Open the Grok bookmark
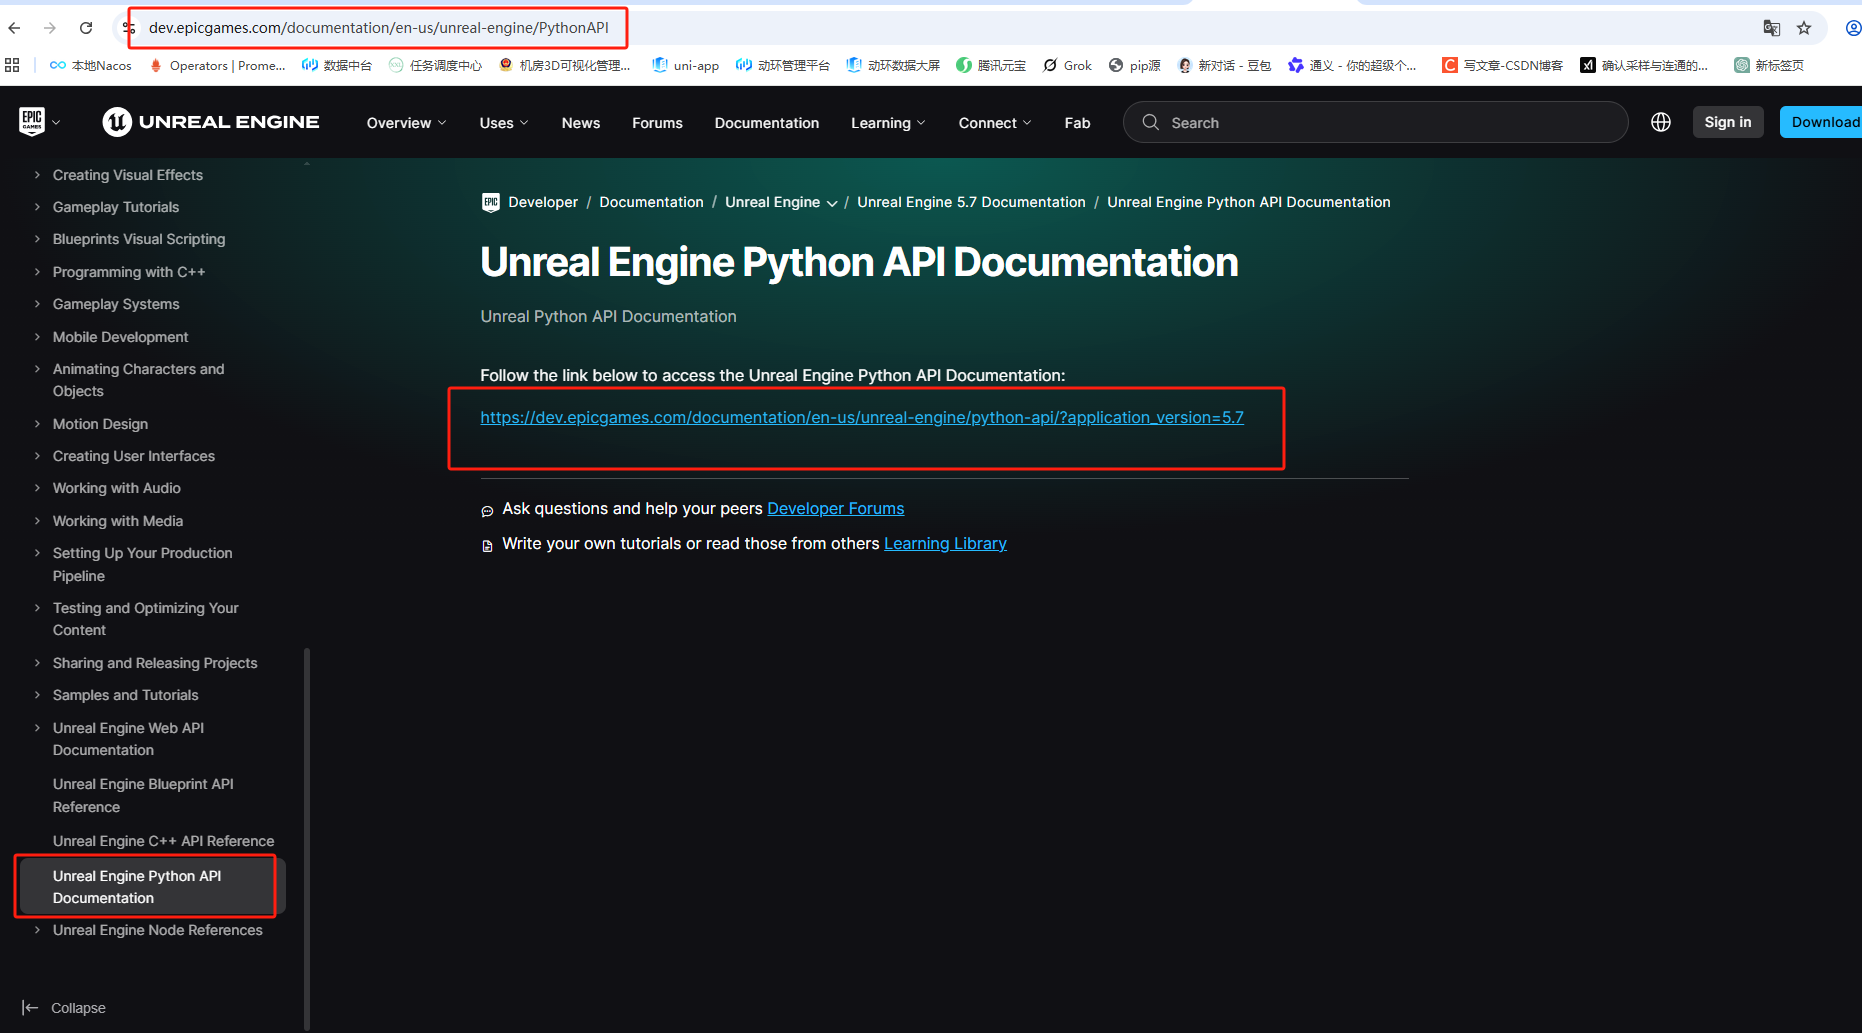Screen dimensions: 1862x1033 [1067, 65]
